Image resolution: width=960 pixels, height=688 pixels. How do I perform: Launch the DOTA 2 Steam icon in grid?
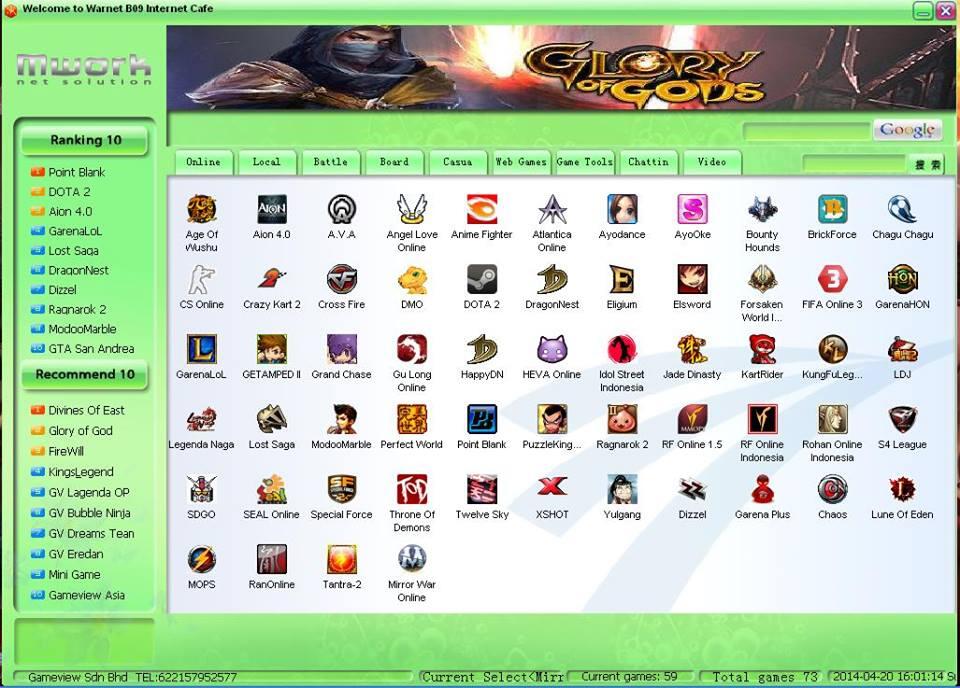[482, 280]
